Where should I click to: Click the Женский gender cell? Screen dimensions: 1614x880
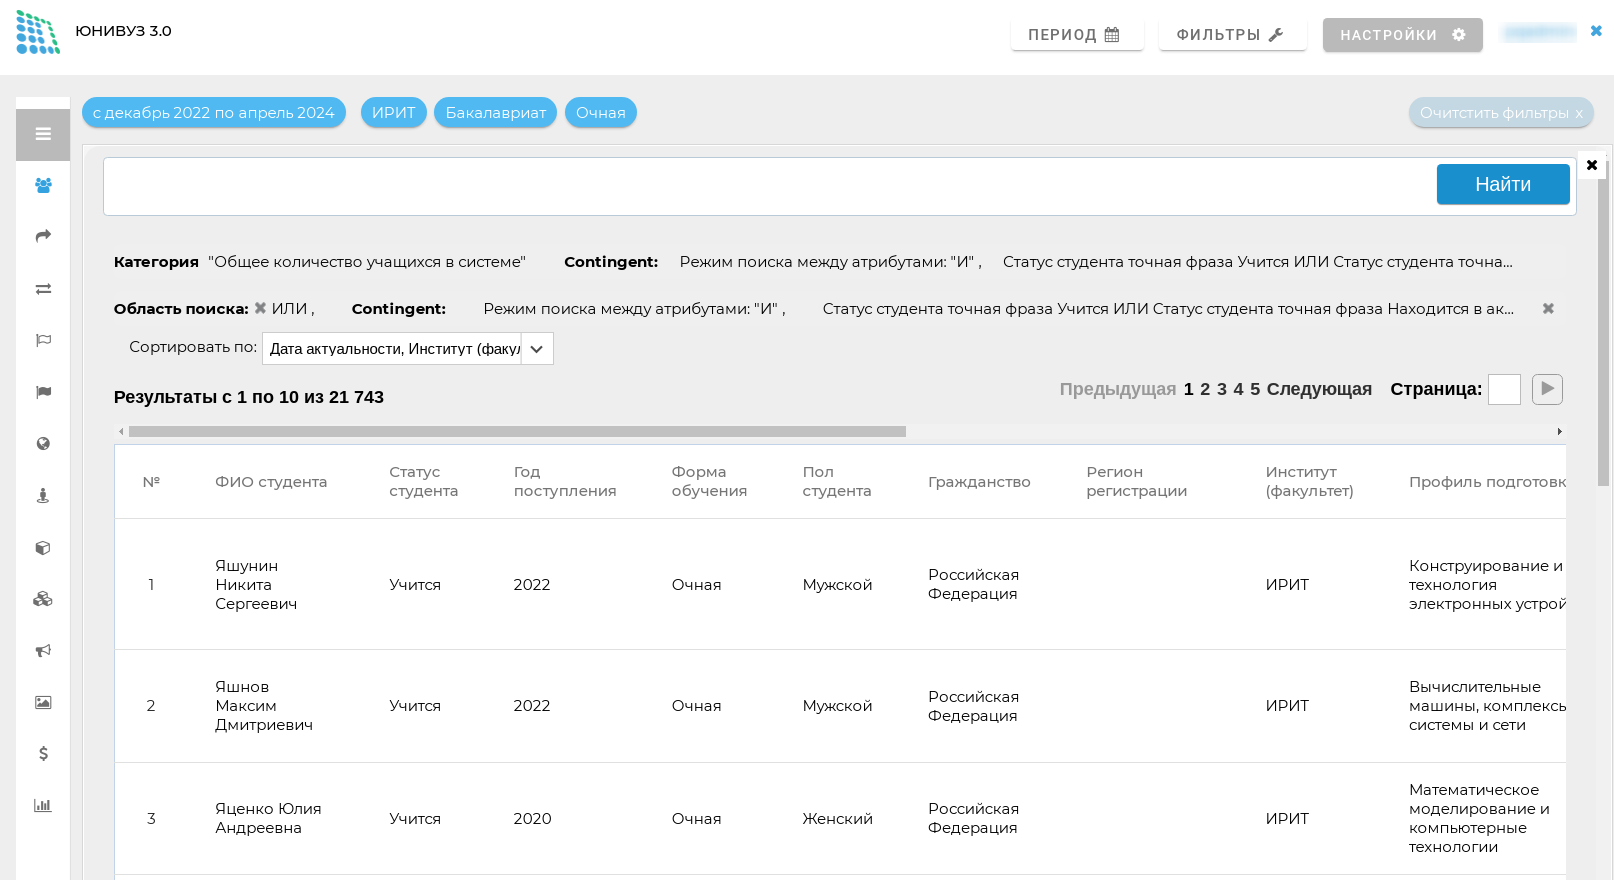pyautogui.click(x=838, y=819)
